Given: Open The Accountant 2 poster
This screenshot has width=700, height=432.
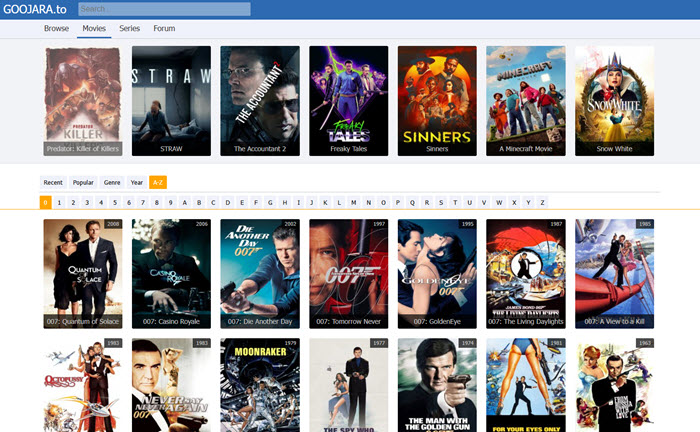Looking at the screenshot, I should [260, 101].
